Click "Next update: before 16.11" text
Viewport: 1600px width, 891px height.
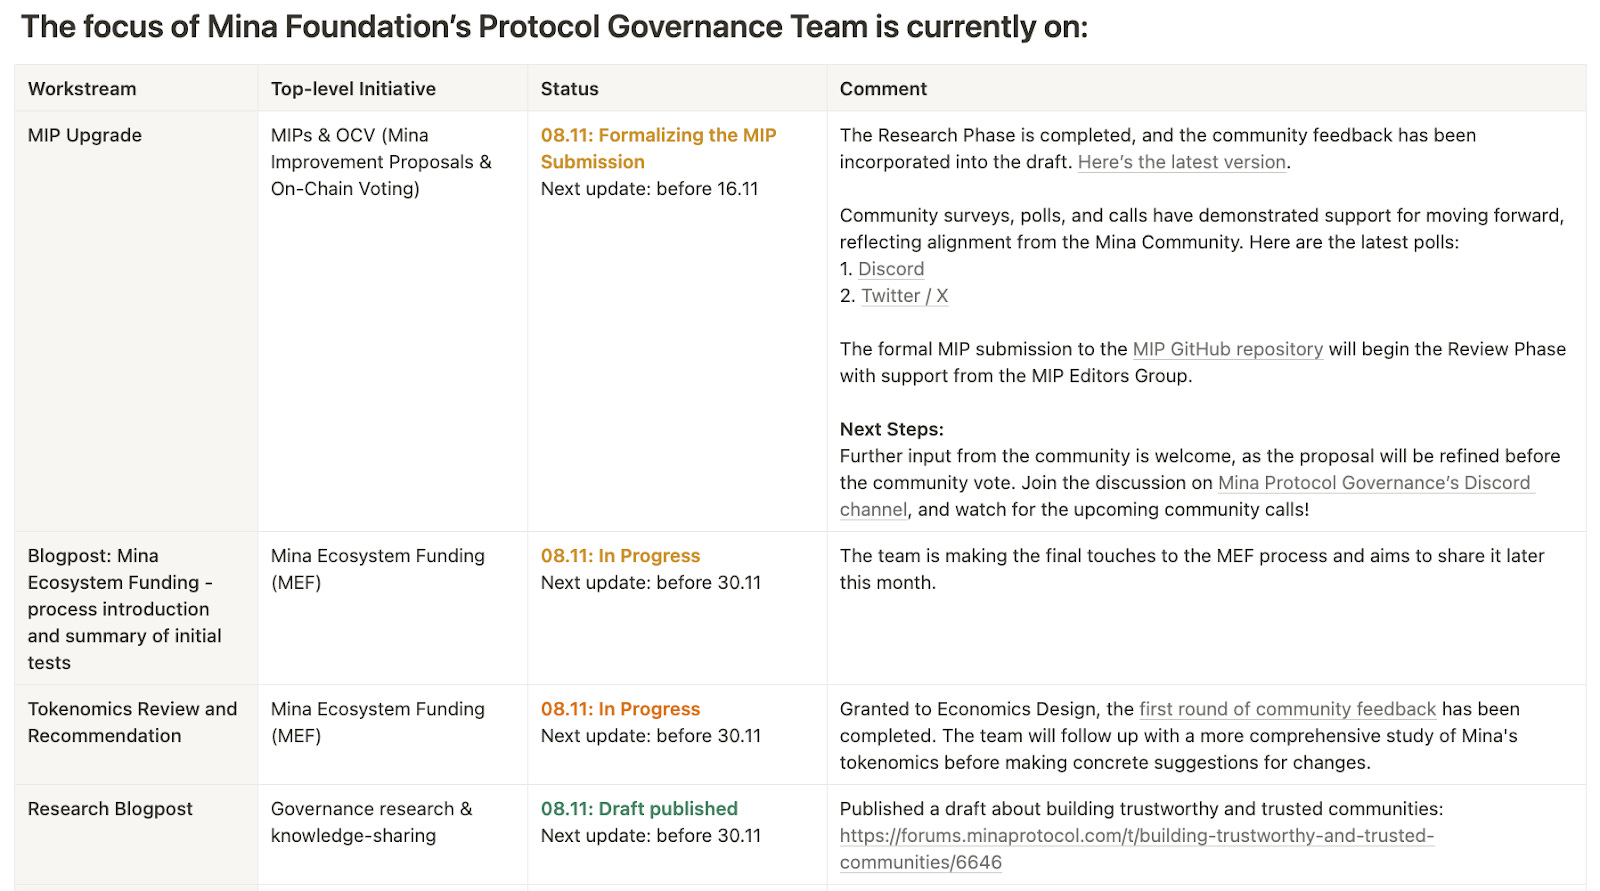point(650,189)
